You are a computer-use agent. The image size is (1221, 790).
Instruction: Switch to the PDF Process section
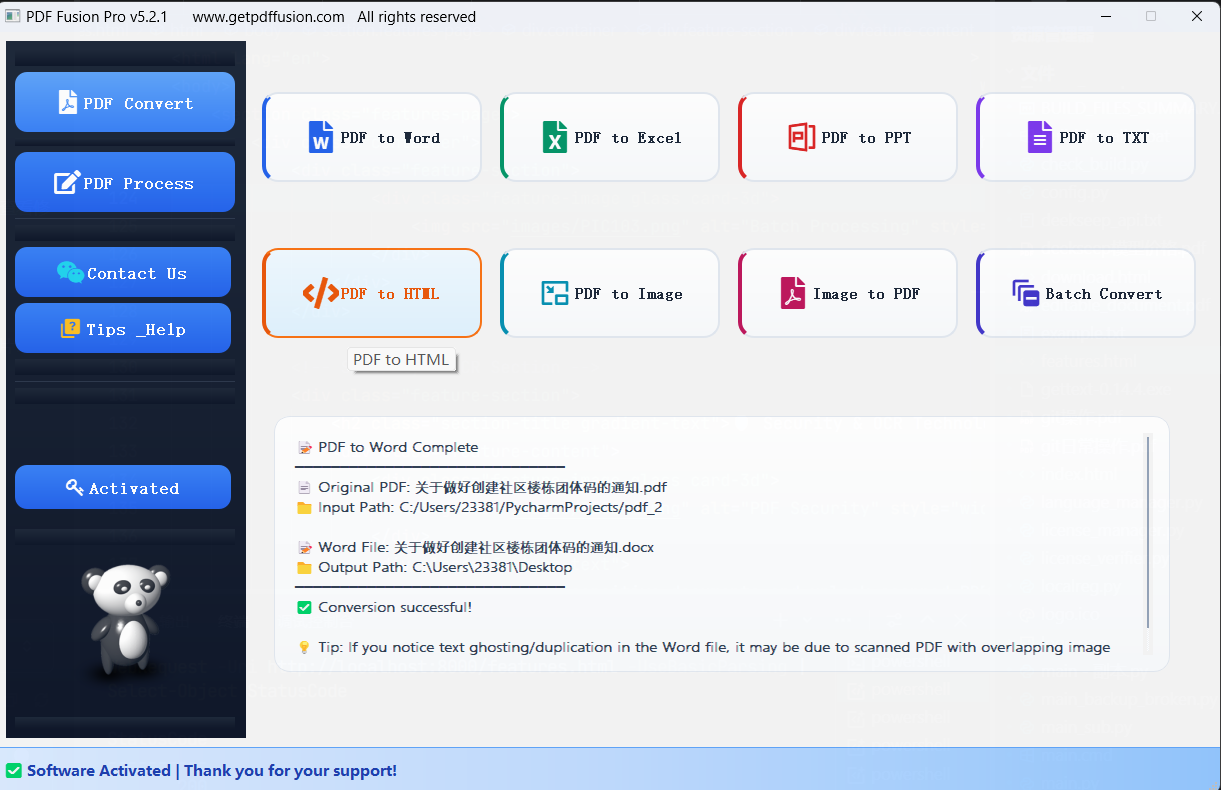[124, 182]
